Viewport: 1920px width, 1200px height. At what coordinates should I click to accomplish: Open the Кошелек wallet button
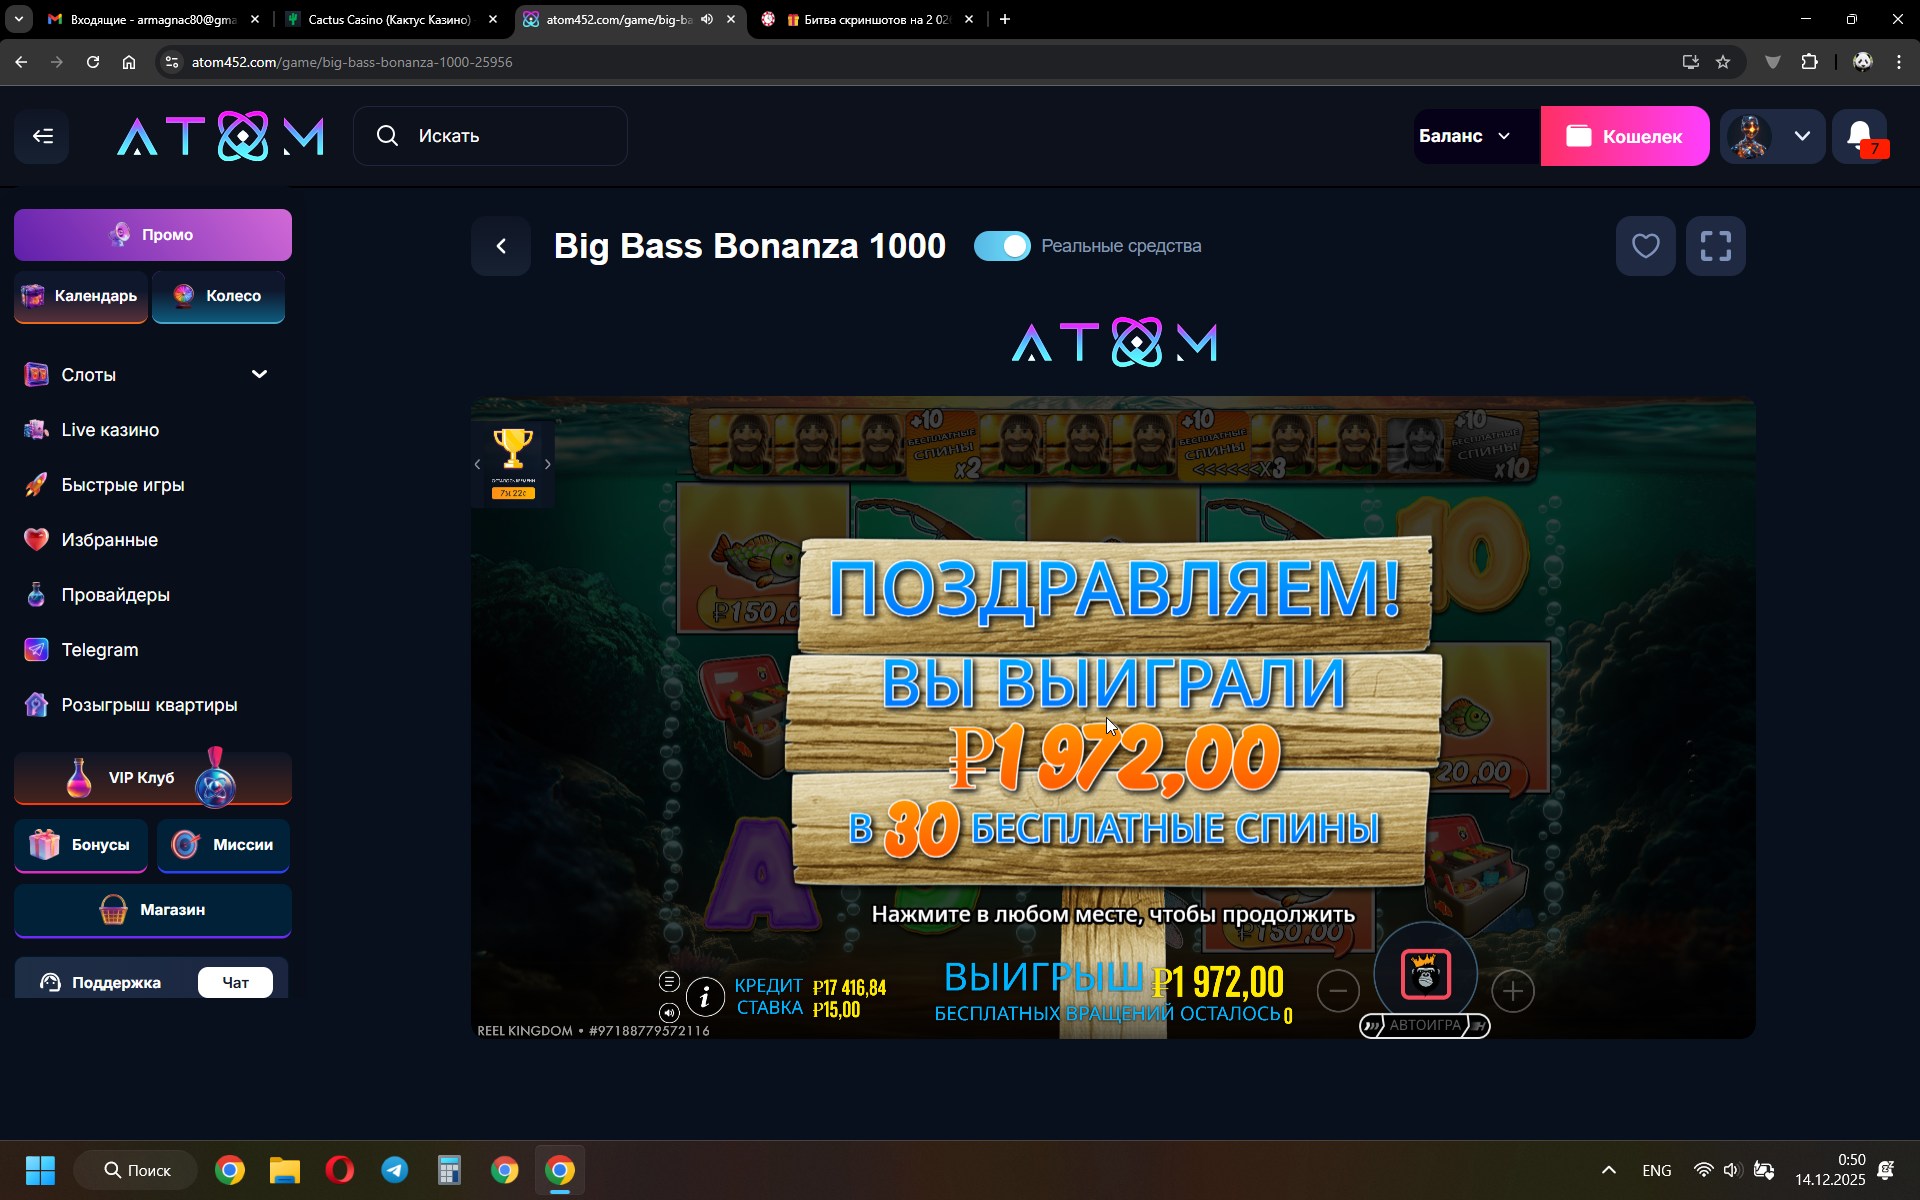pos(1624,136)
